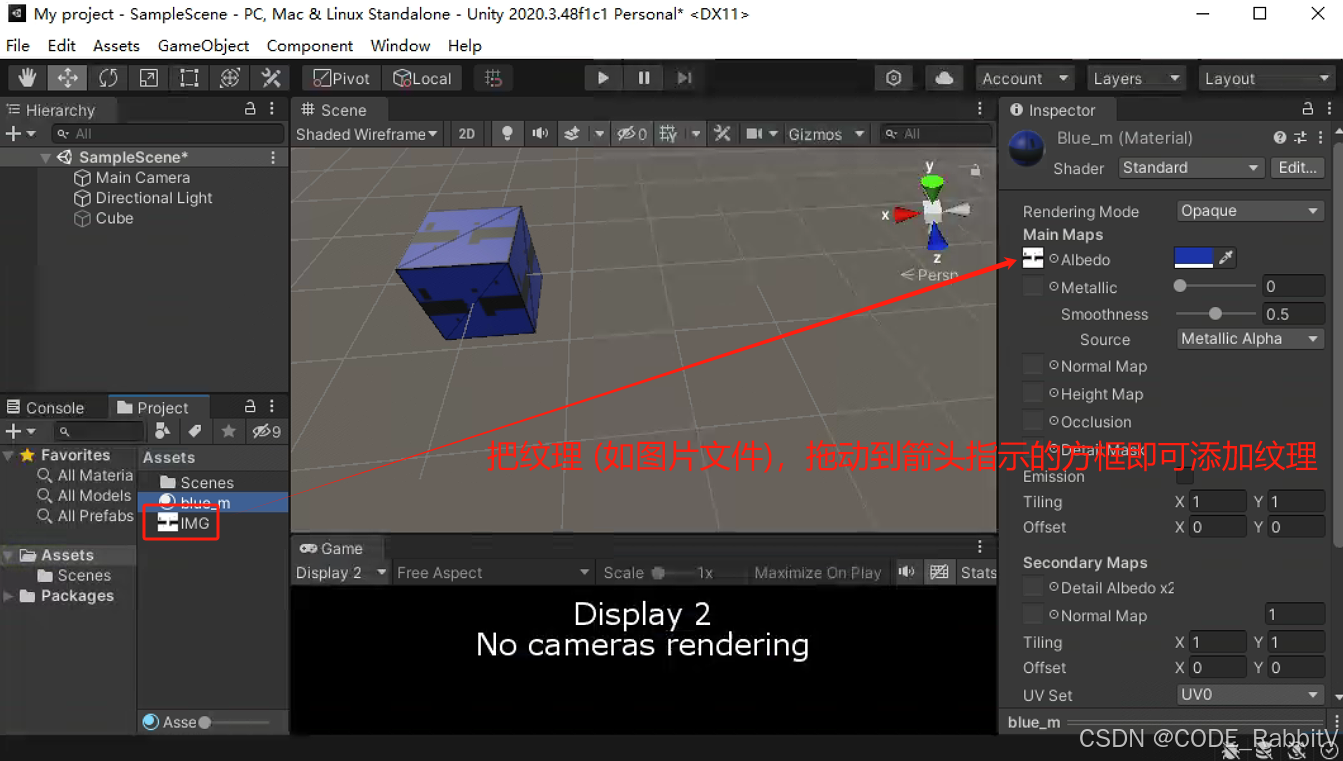The image size is (1343, 761).
Task: Open the Layers dropdown
Action: [x=1136, y=78]
